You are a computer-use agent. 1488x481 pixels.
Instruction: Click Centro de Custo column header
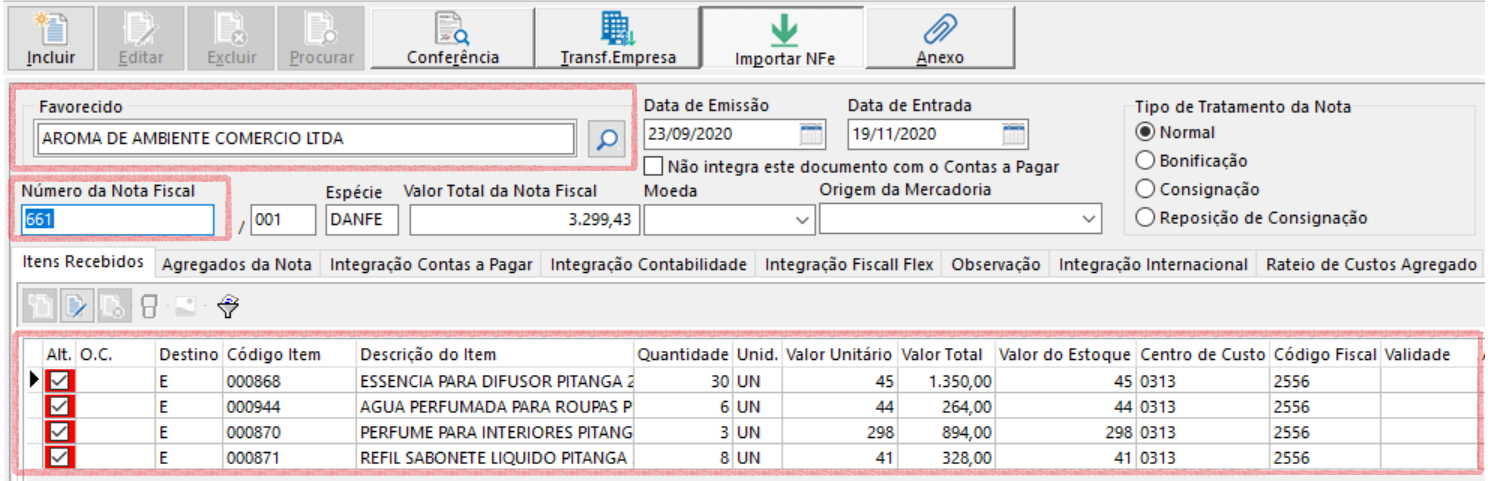[x=1203, y=354]
